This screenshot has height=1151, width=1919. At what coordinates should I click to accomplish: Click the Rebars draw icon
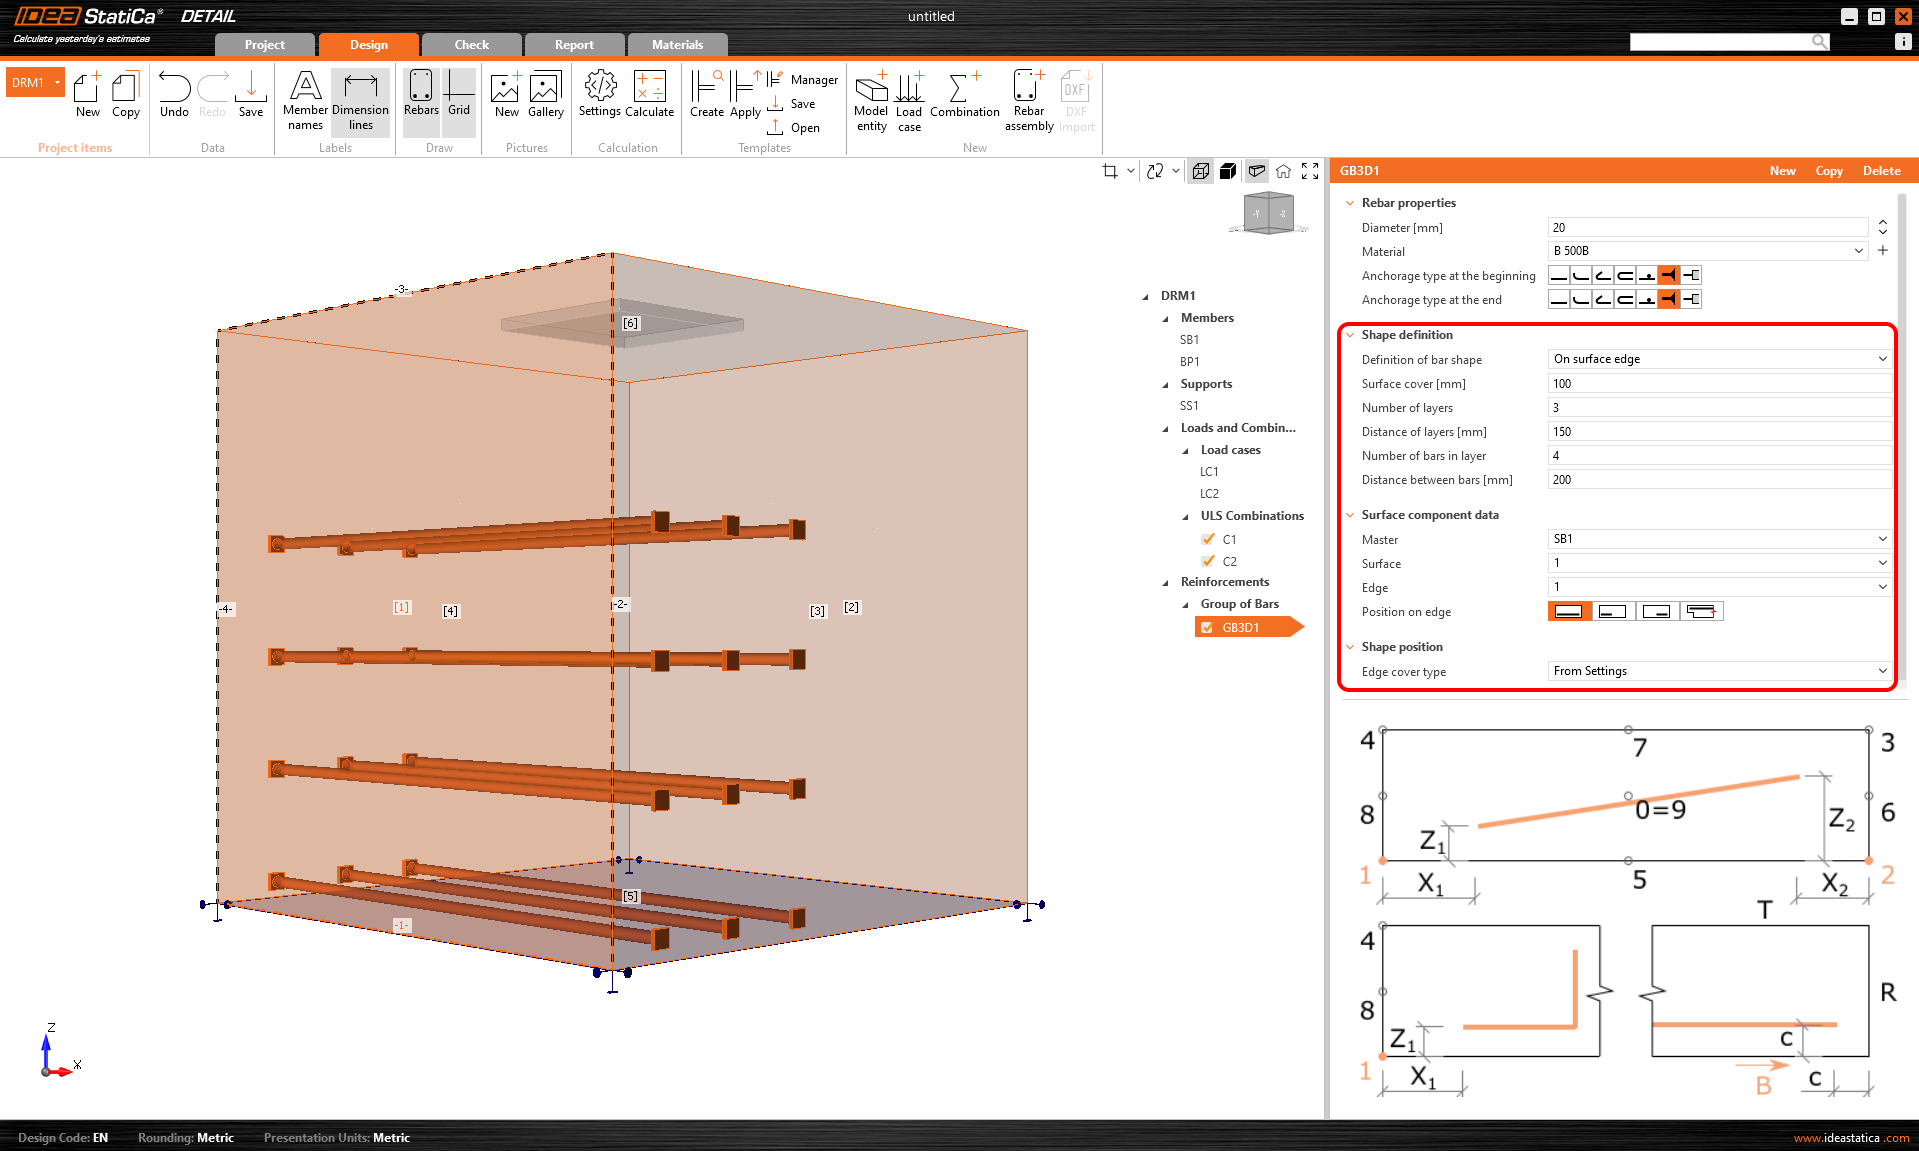pos(421,94)
